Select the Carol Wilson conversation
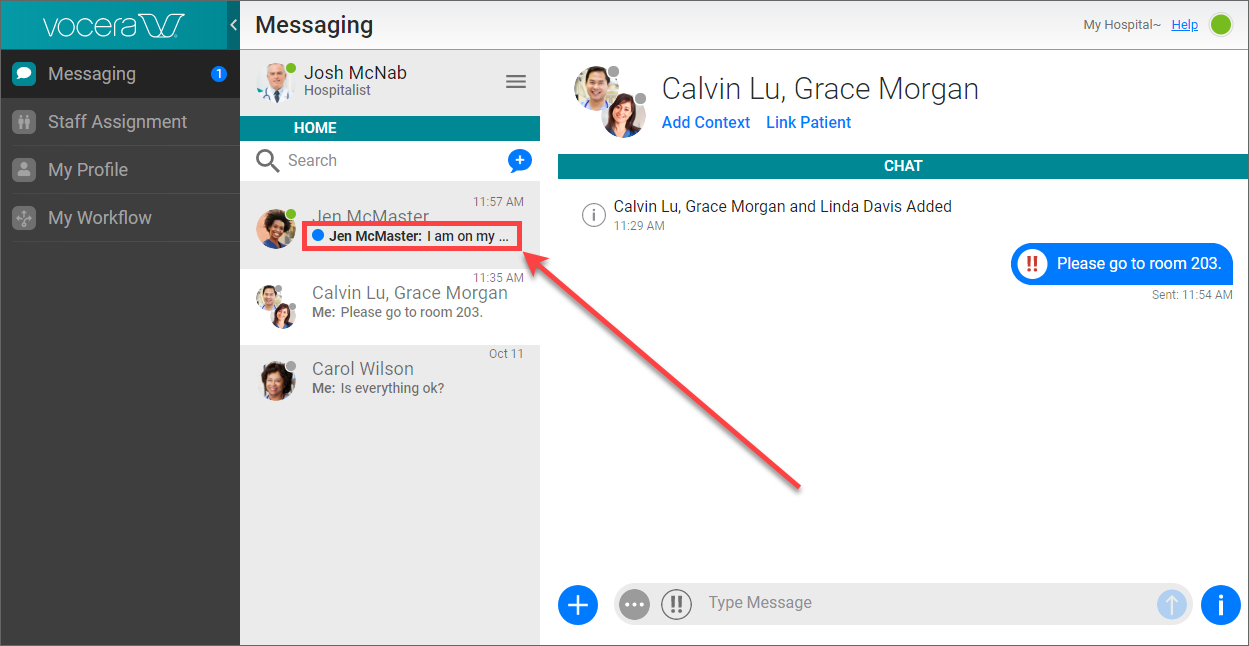Screen dimensions: 1249x646 tap(390, 378)
